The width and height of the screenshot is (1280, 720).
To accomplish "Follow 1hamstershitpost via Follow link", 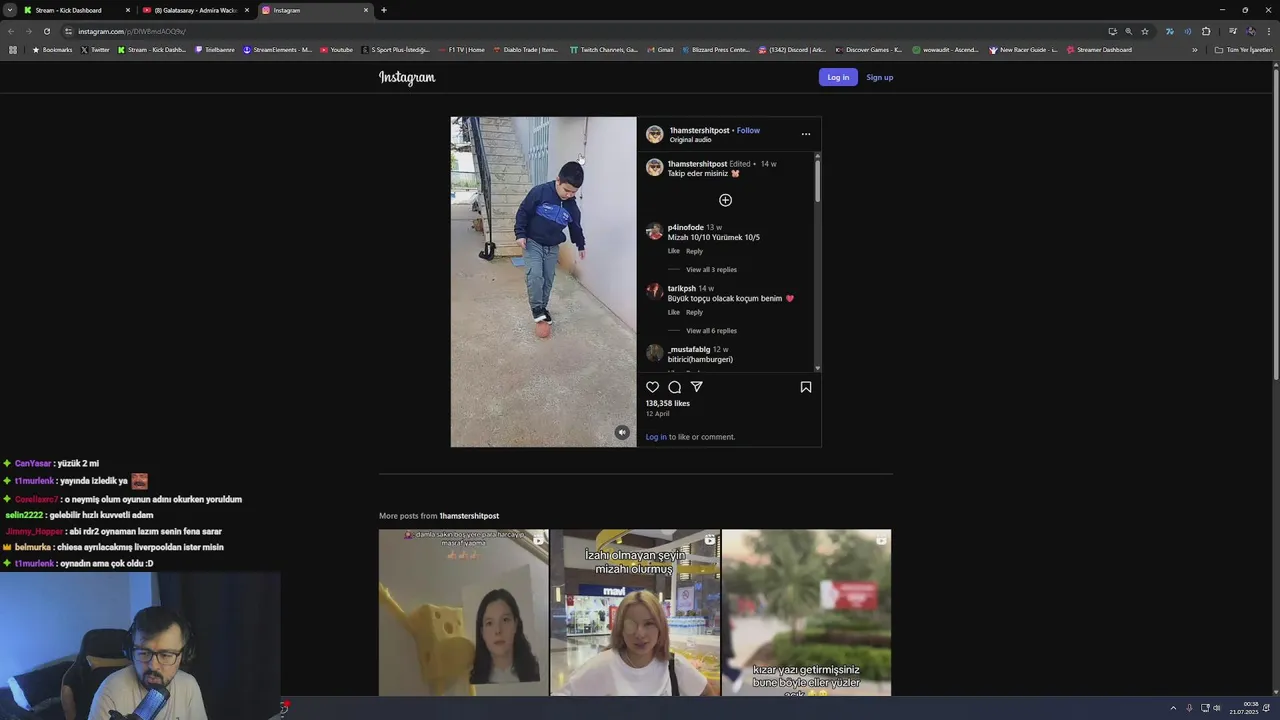I will [748, 130].
